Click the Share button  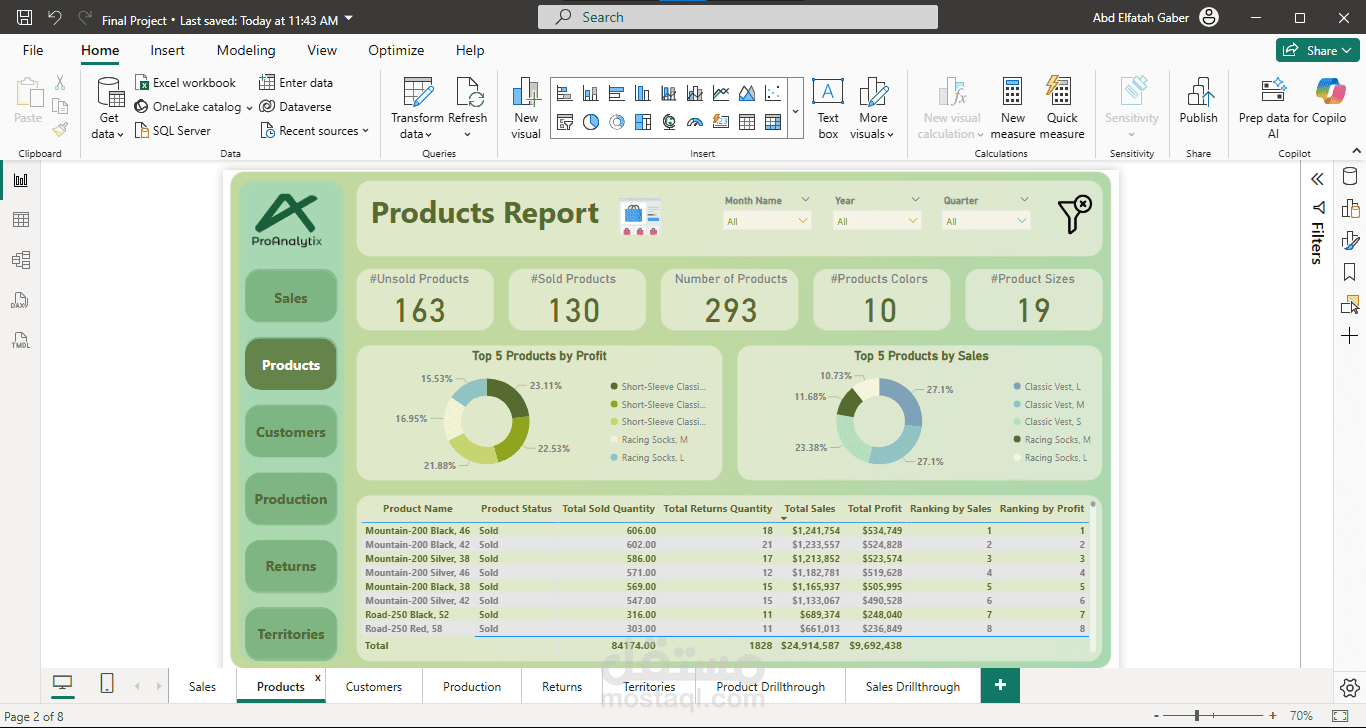tap(1317, 50)
